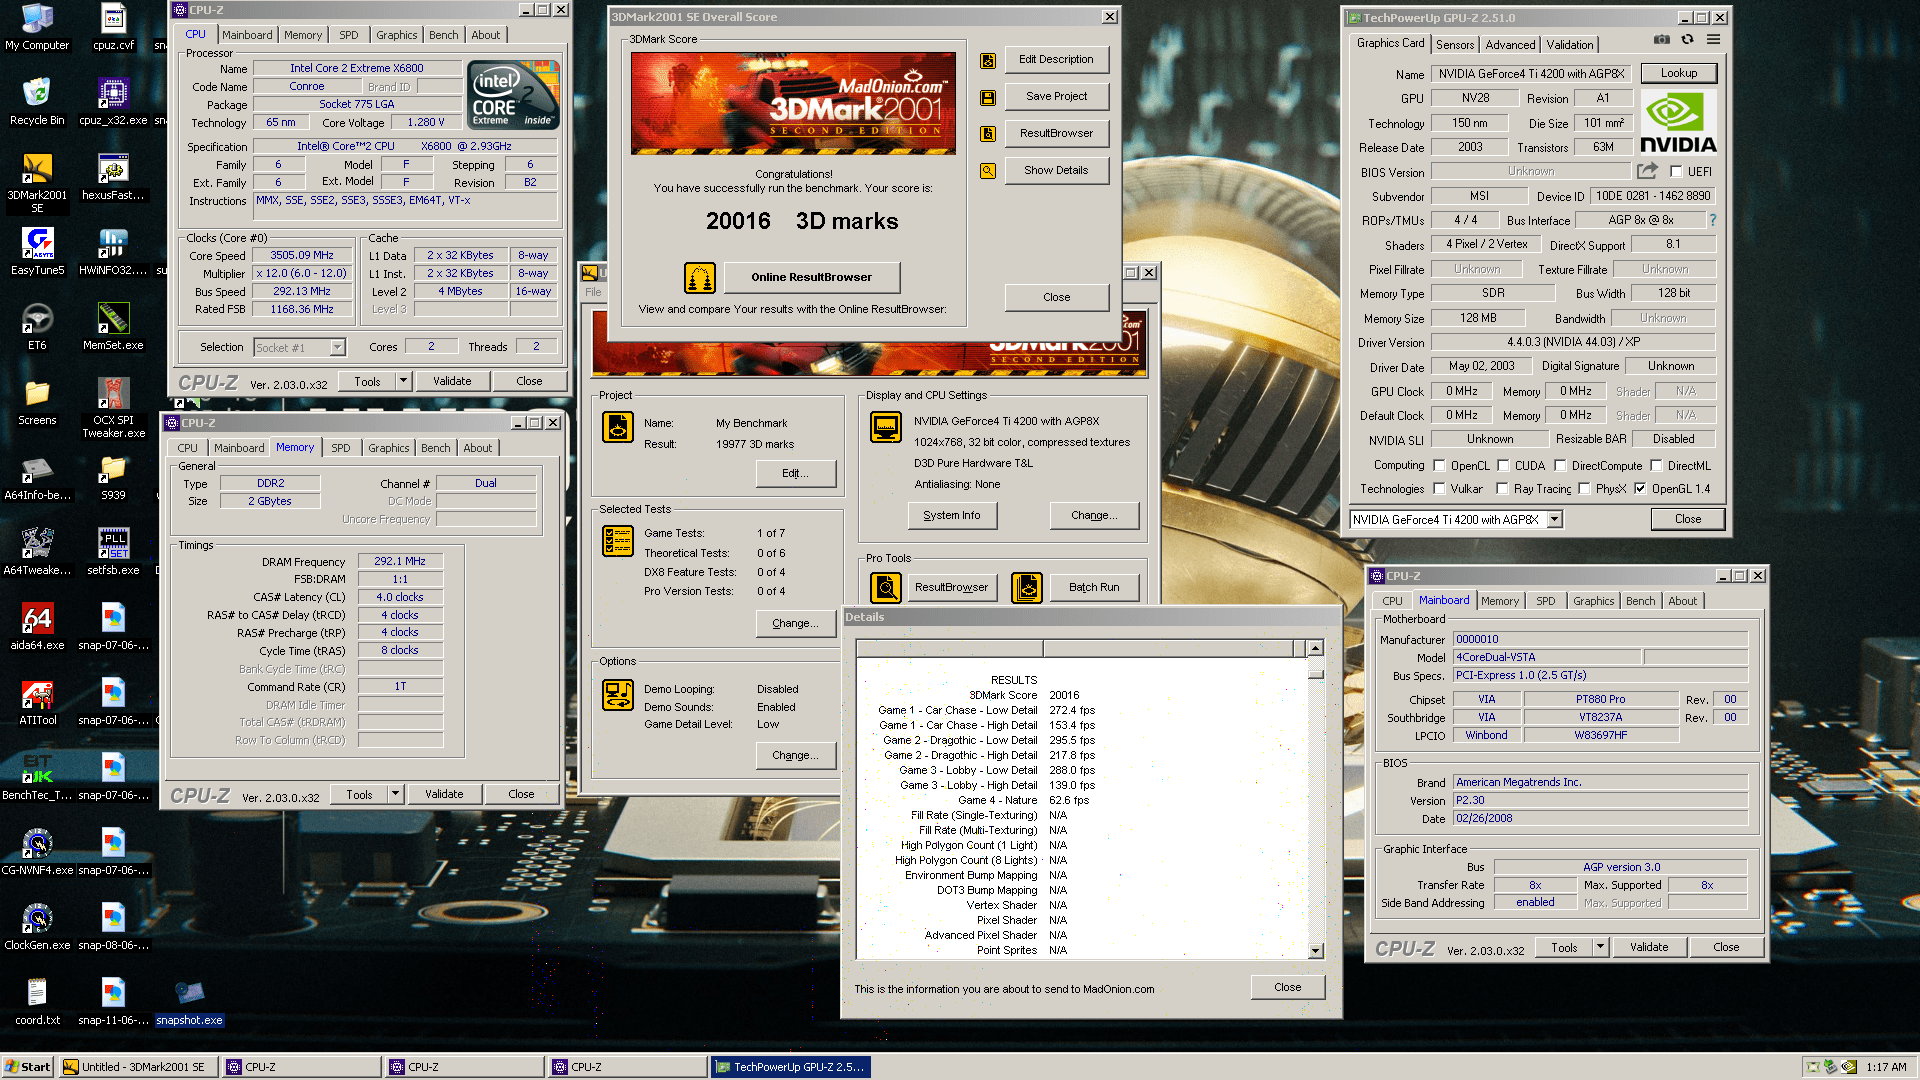Switch to TechPowerUp GPU-Z taskbar item
The height and width of the screenshot is (1080, 1920).
click(x=790, y=1067)
